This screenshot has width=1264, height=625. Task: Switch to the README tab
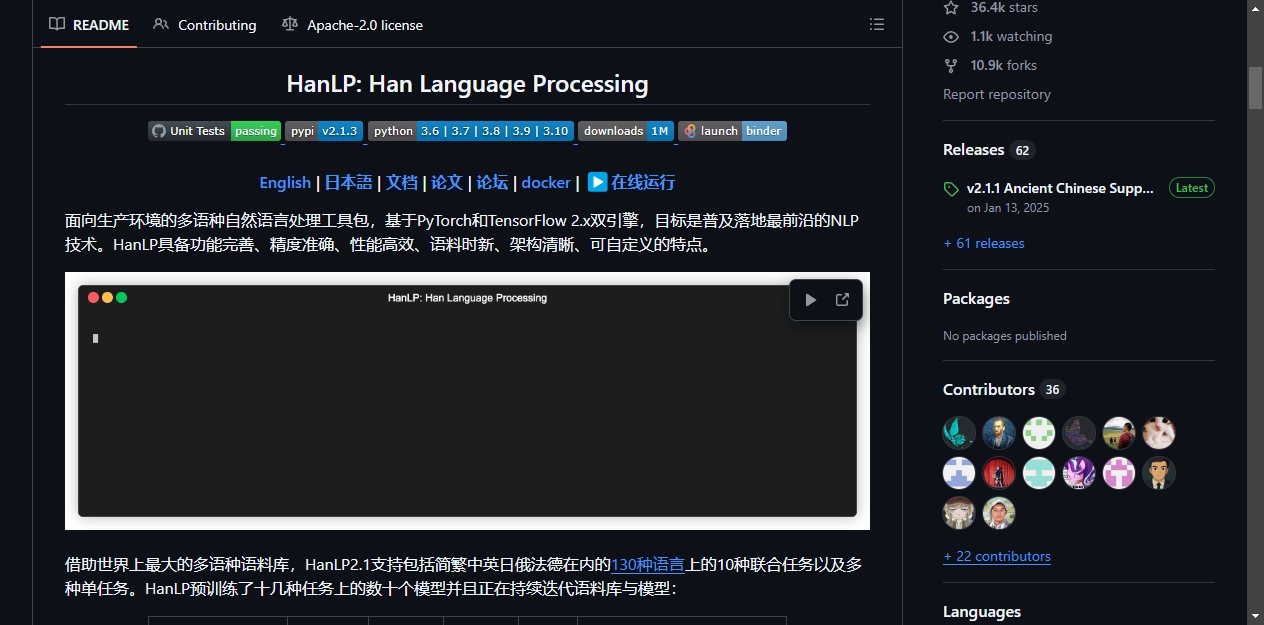89,25
